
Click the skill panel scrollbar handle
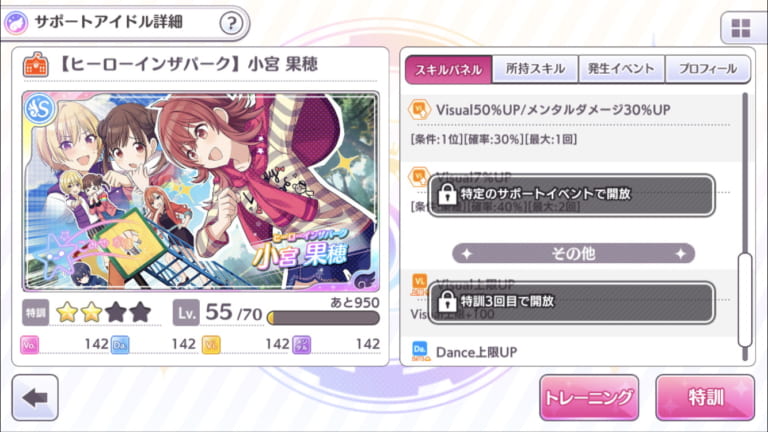tap(745, 300)
